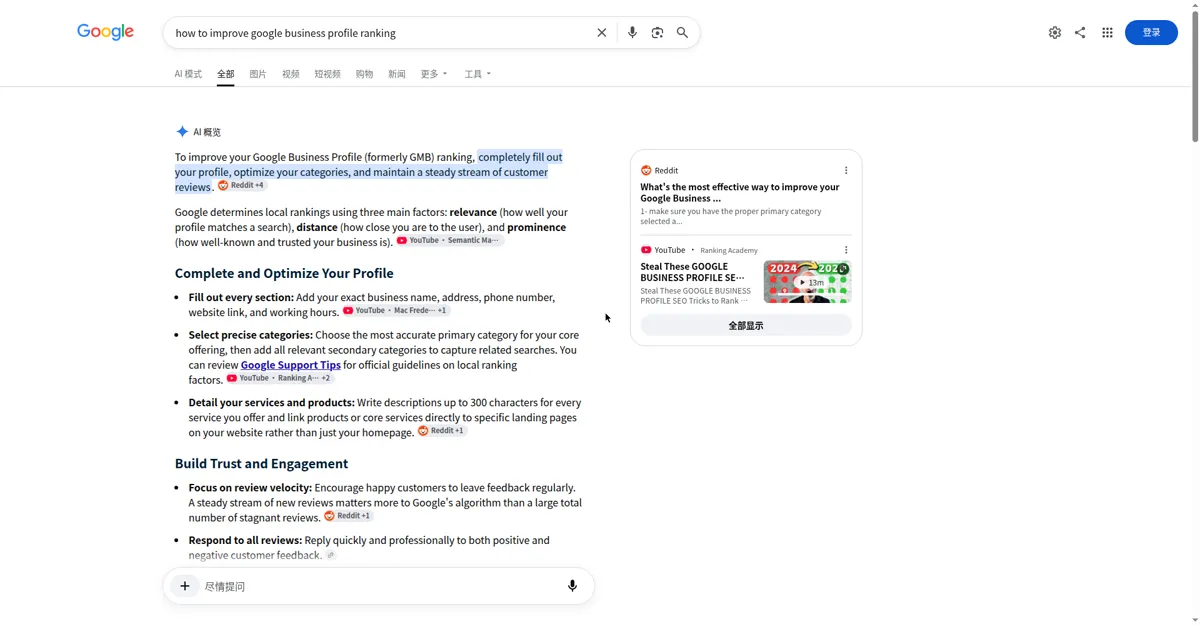Click the YouTube logo in Ranking Academy card
Image resolution: width=1200 pixels, height=626 pixels.
646,250
